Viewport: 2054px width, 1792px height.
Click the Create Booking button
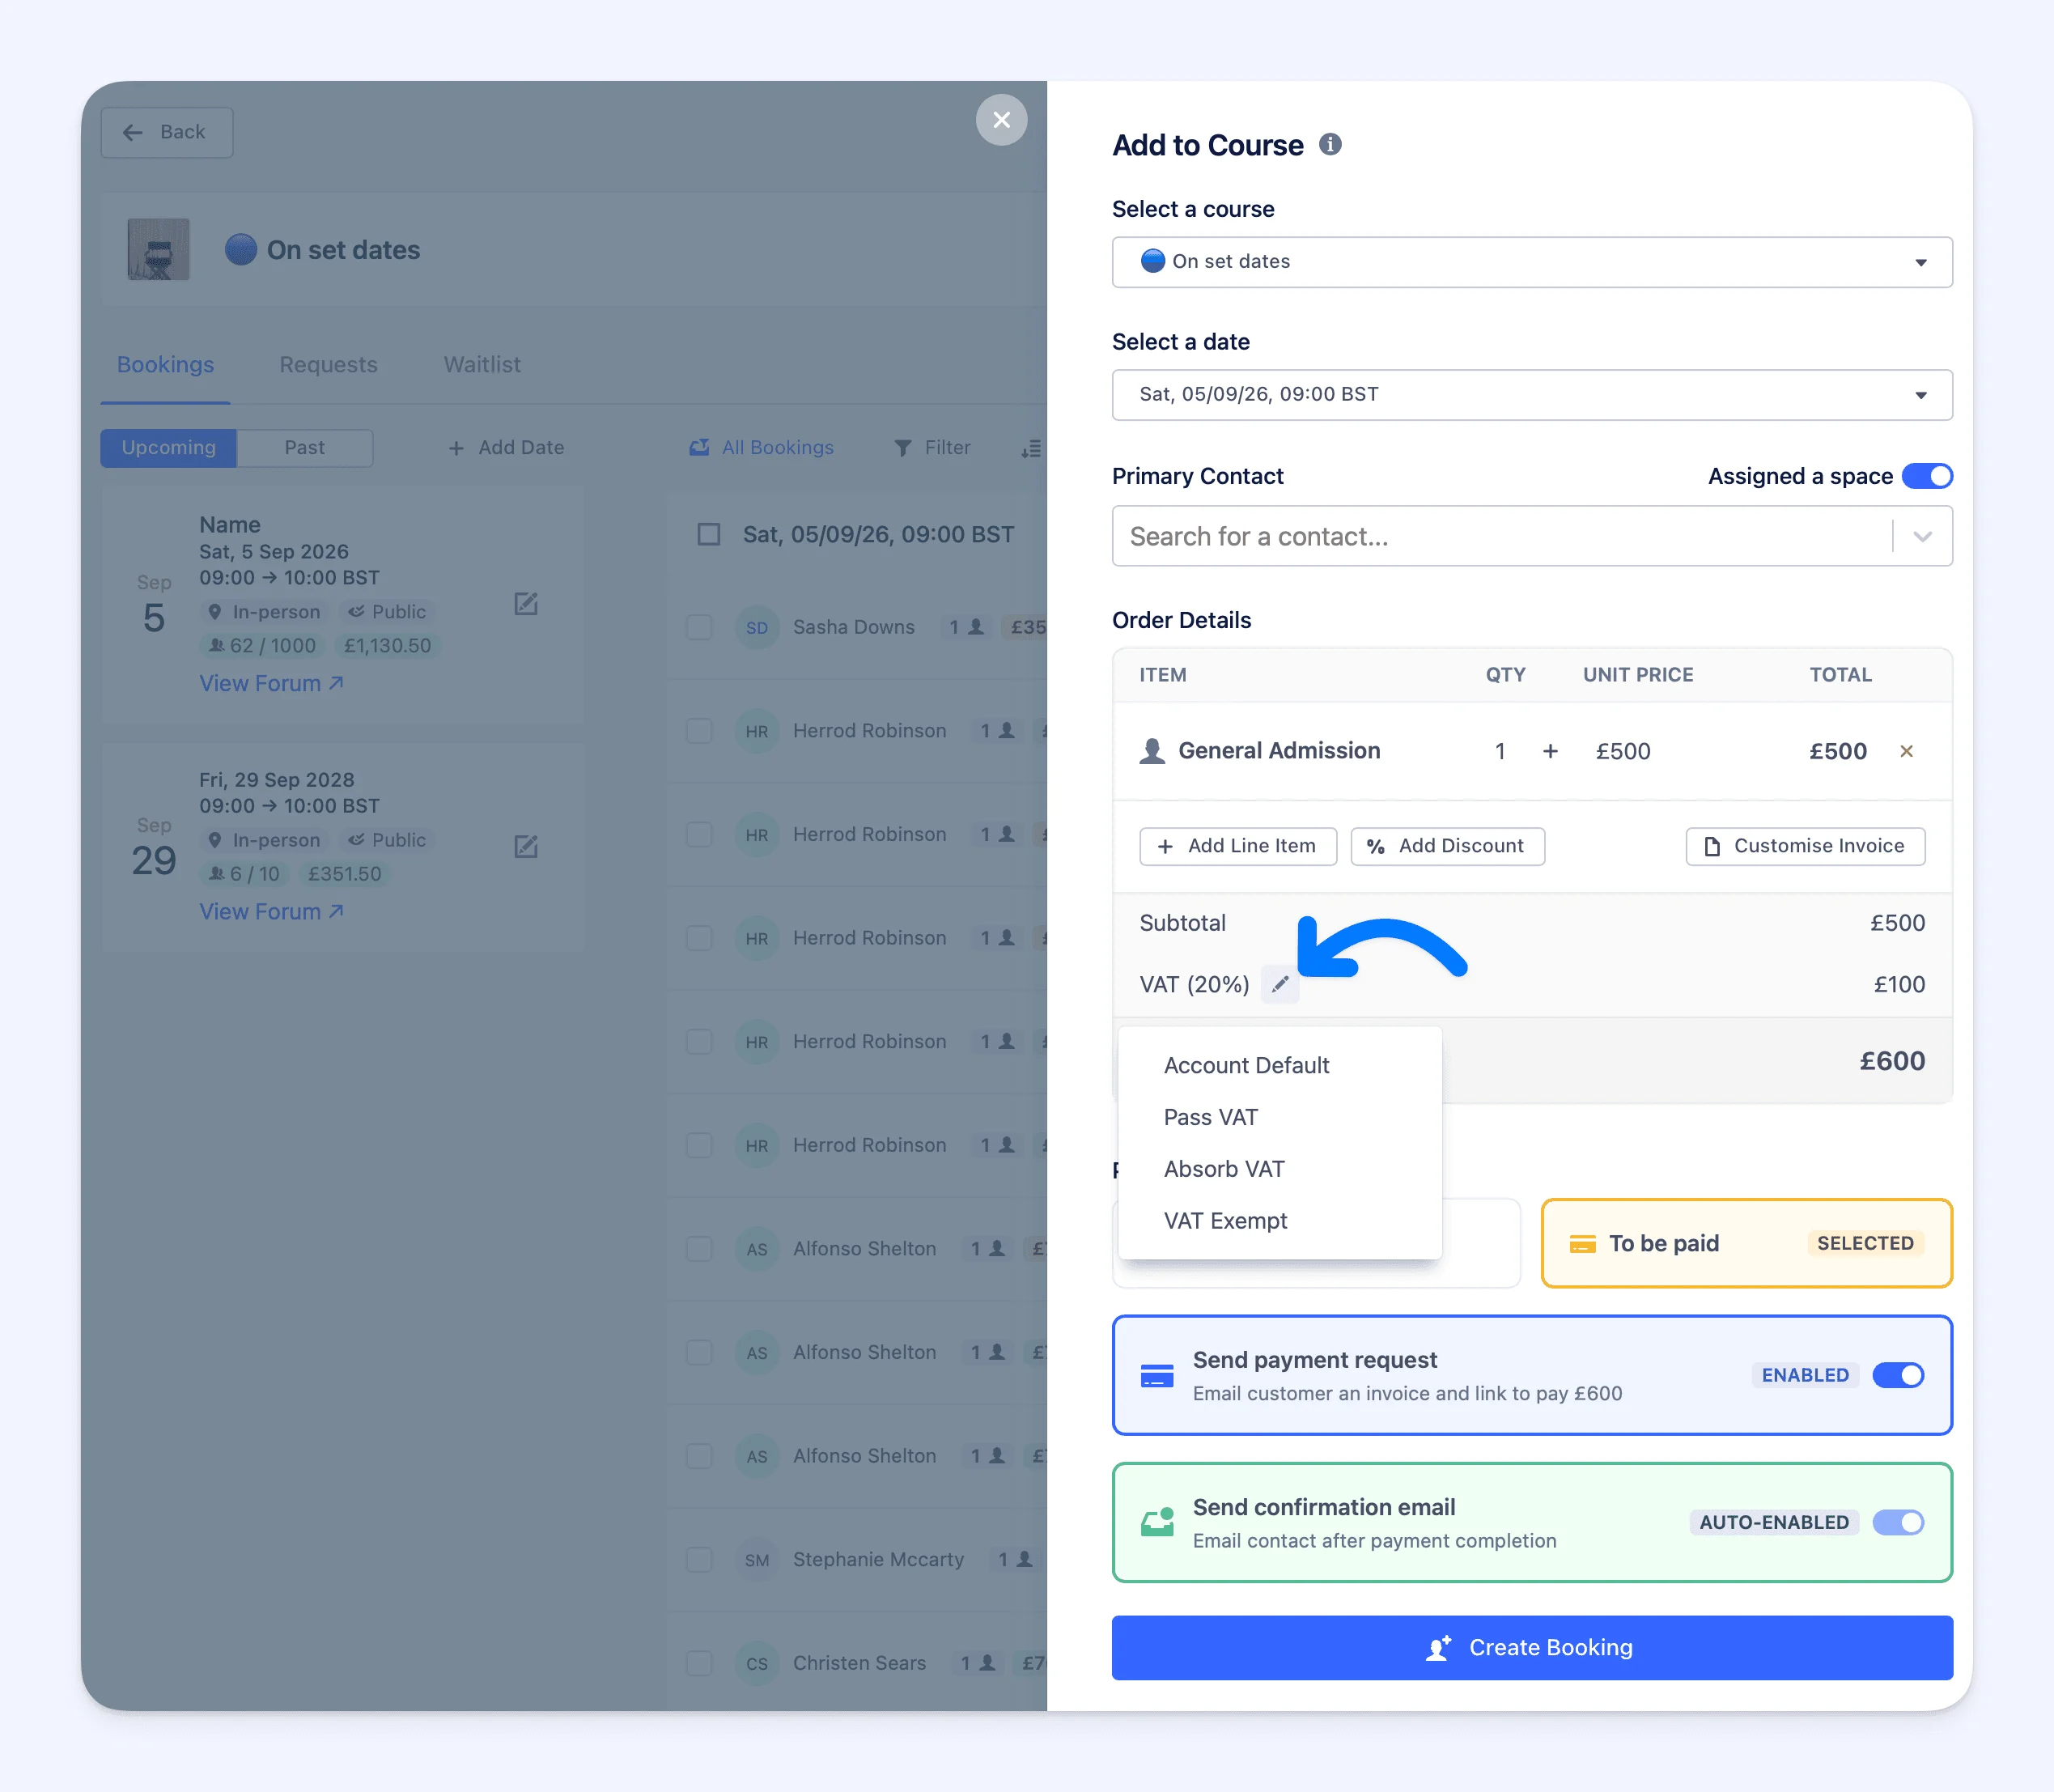pyautogui.click(x=1531, y=1647)
